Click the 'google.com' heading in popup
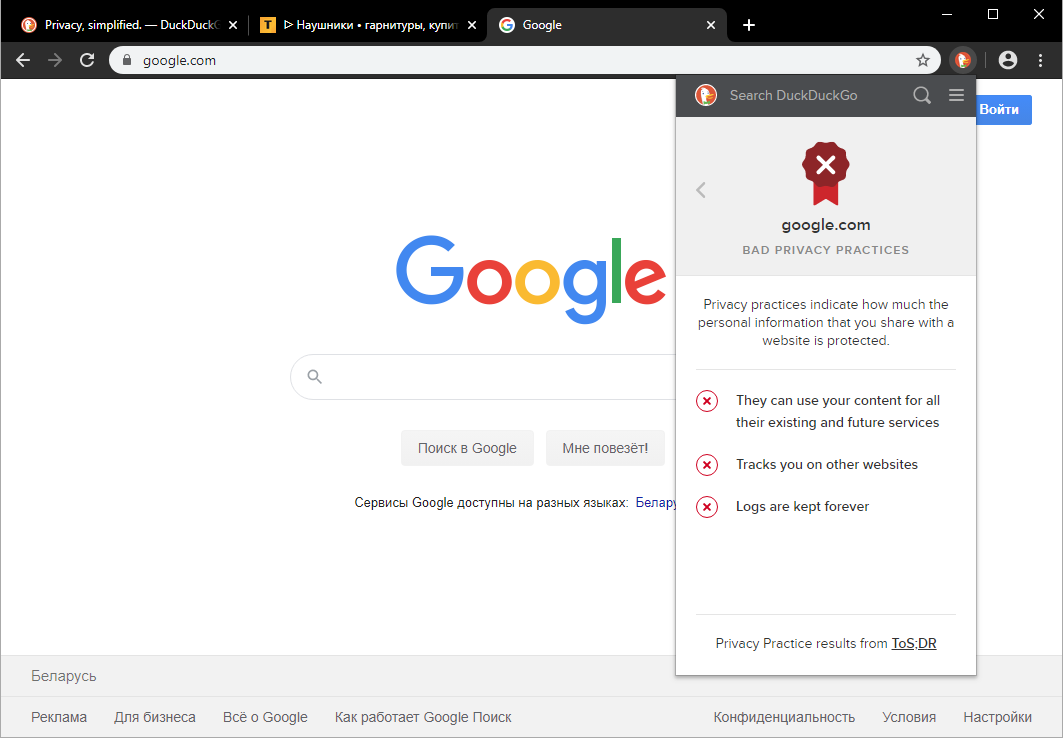This screenshot has width=1063, height=738. [825, 224]
